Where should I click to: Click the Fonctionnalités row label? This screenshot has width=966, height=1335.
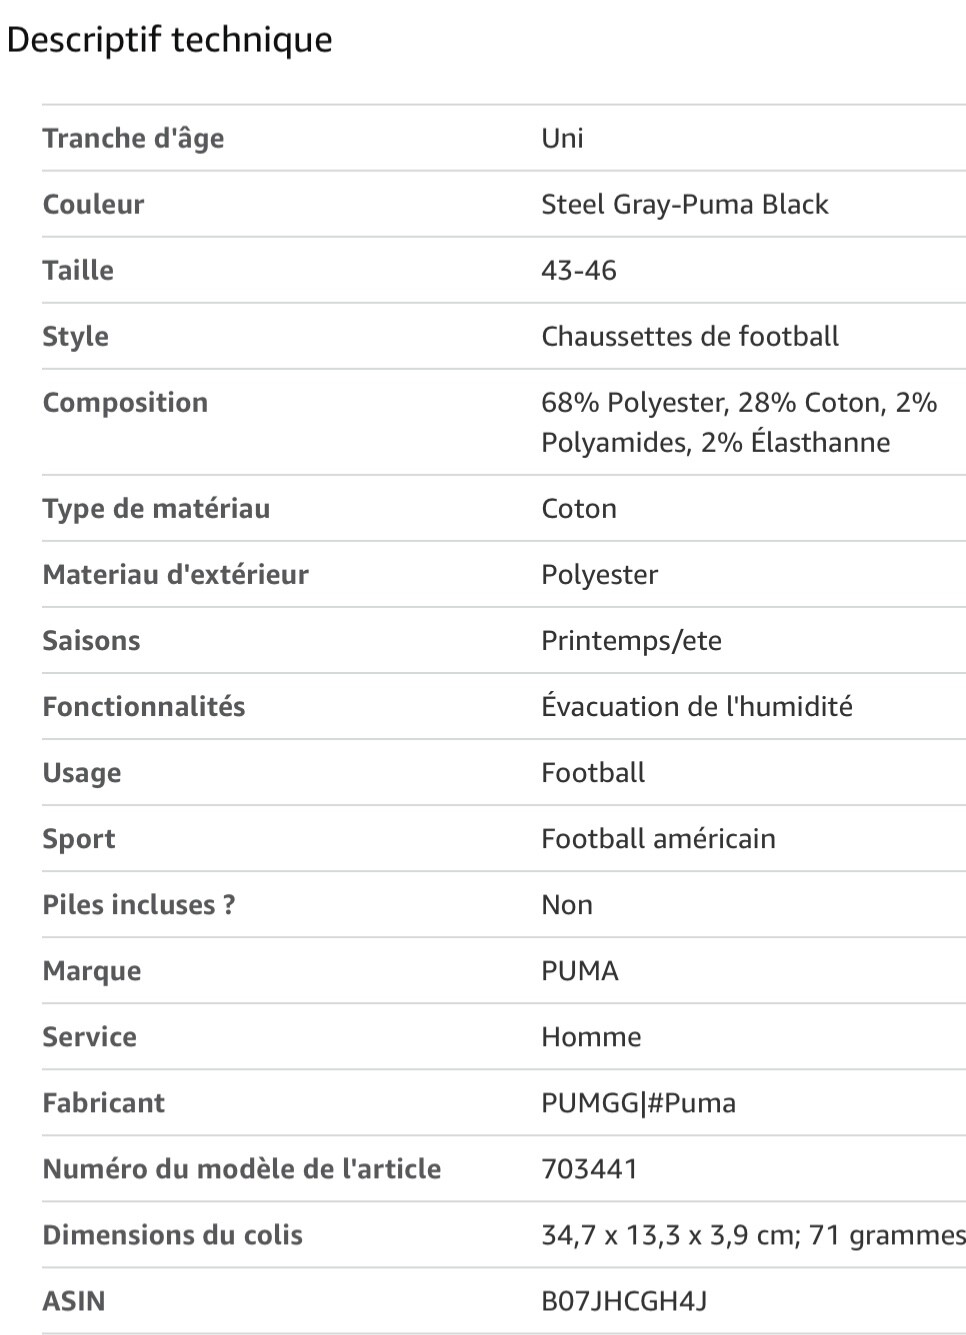(143, 706)
